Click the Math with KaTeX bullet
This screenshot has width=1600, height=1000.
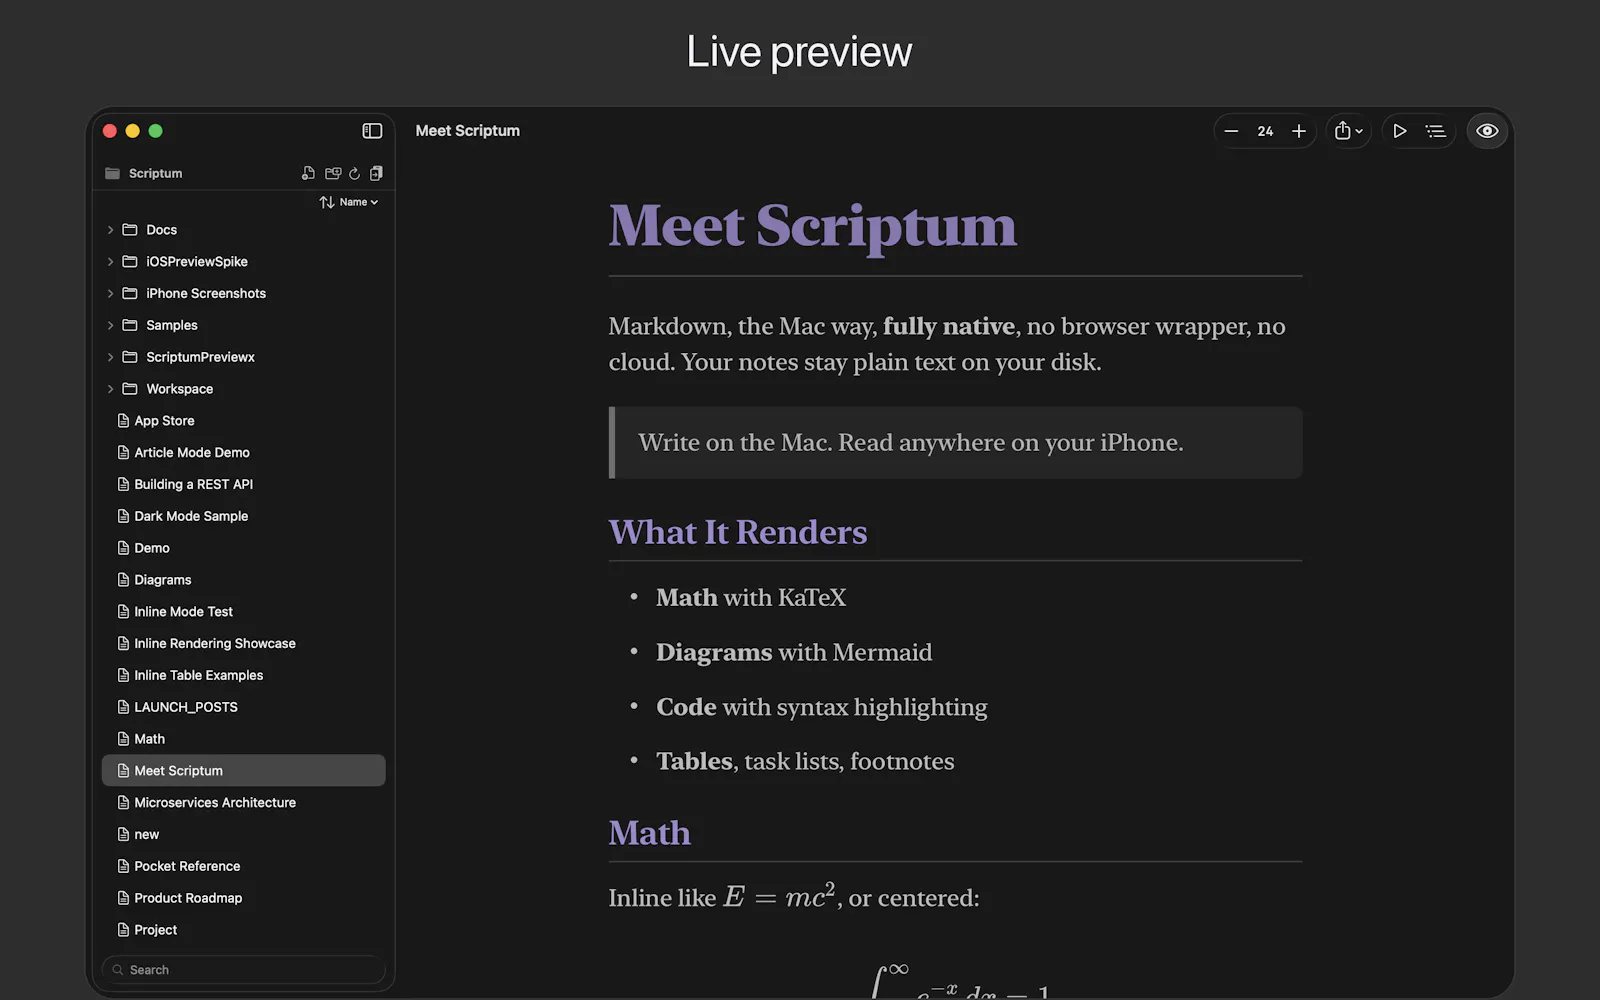[751, 598]
